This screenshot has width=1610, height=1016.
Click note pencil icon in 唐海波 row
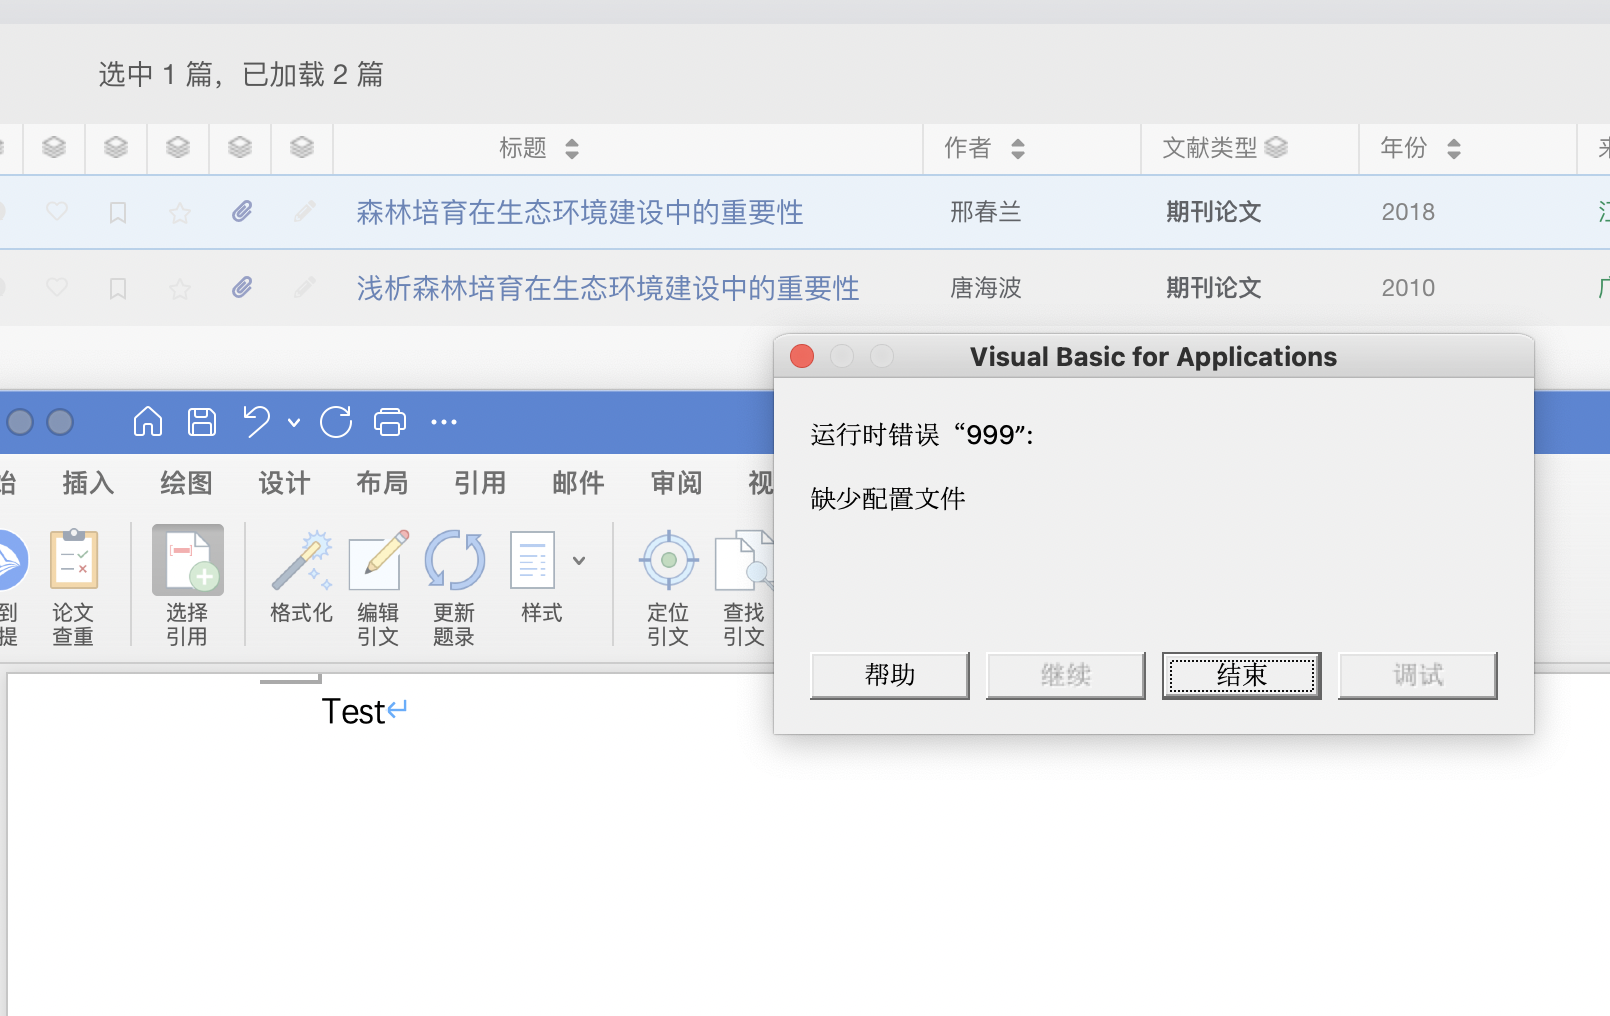(x=305, y=287)
